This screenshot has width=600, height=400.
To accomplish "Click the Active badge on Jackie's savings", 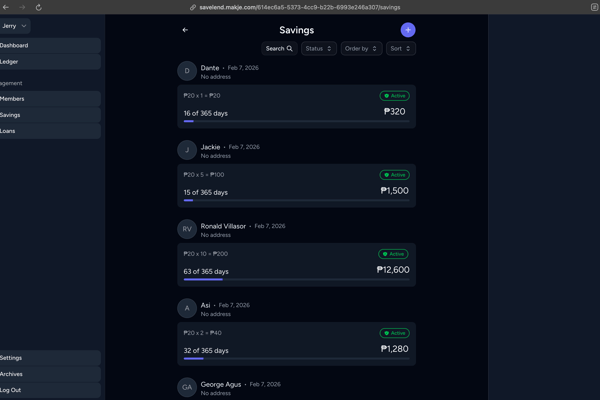I will pyautogui.click(x=394, y=175).
